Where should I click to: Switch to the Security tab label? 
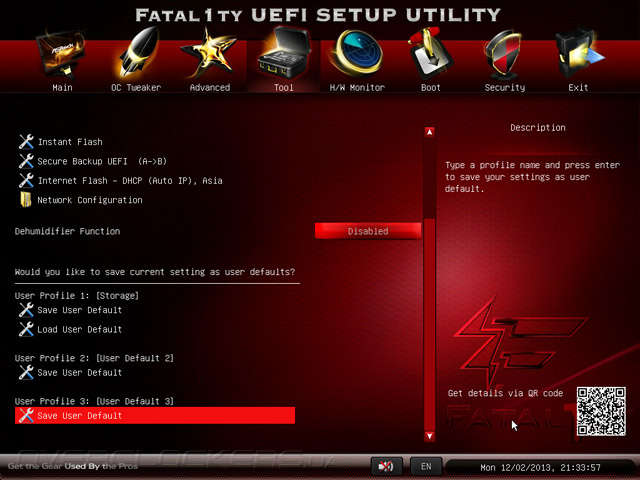coord(504,87)
